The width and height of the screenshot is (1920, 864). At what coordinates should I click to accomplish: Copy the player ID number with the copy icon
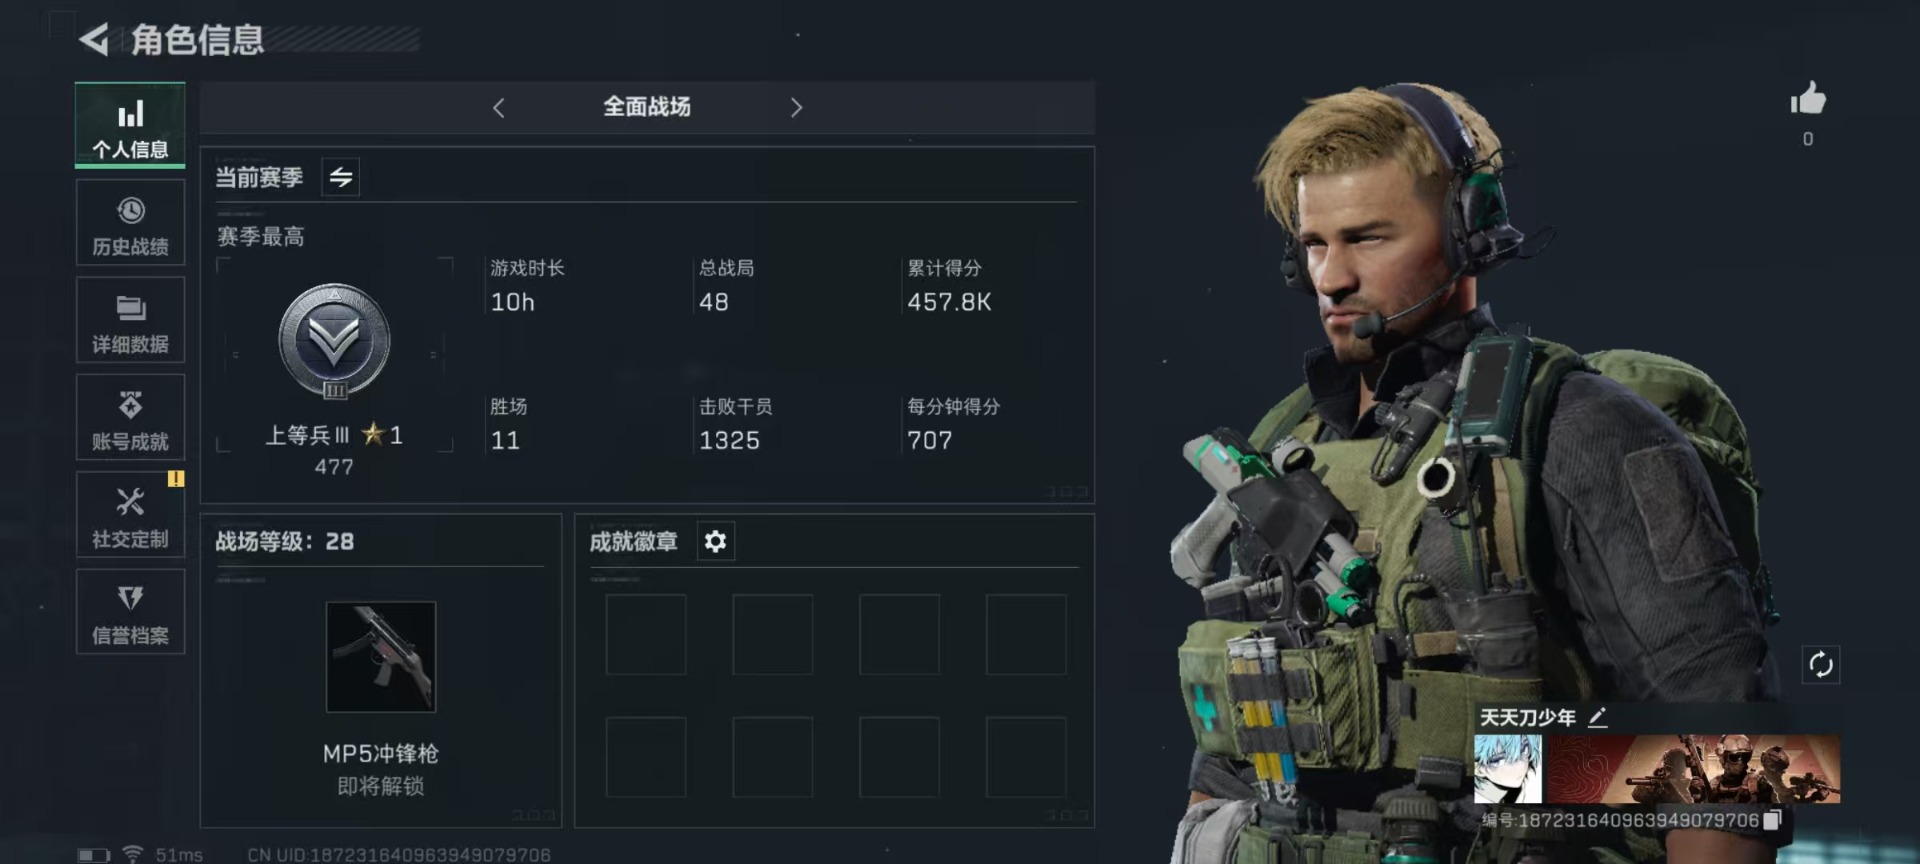1772,820
